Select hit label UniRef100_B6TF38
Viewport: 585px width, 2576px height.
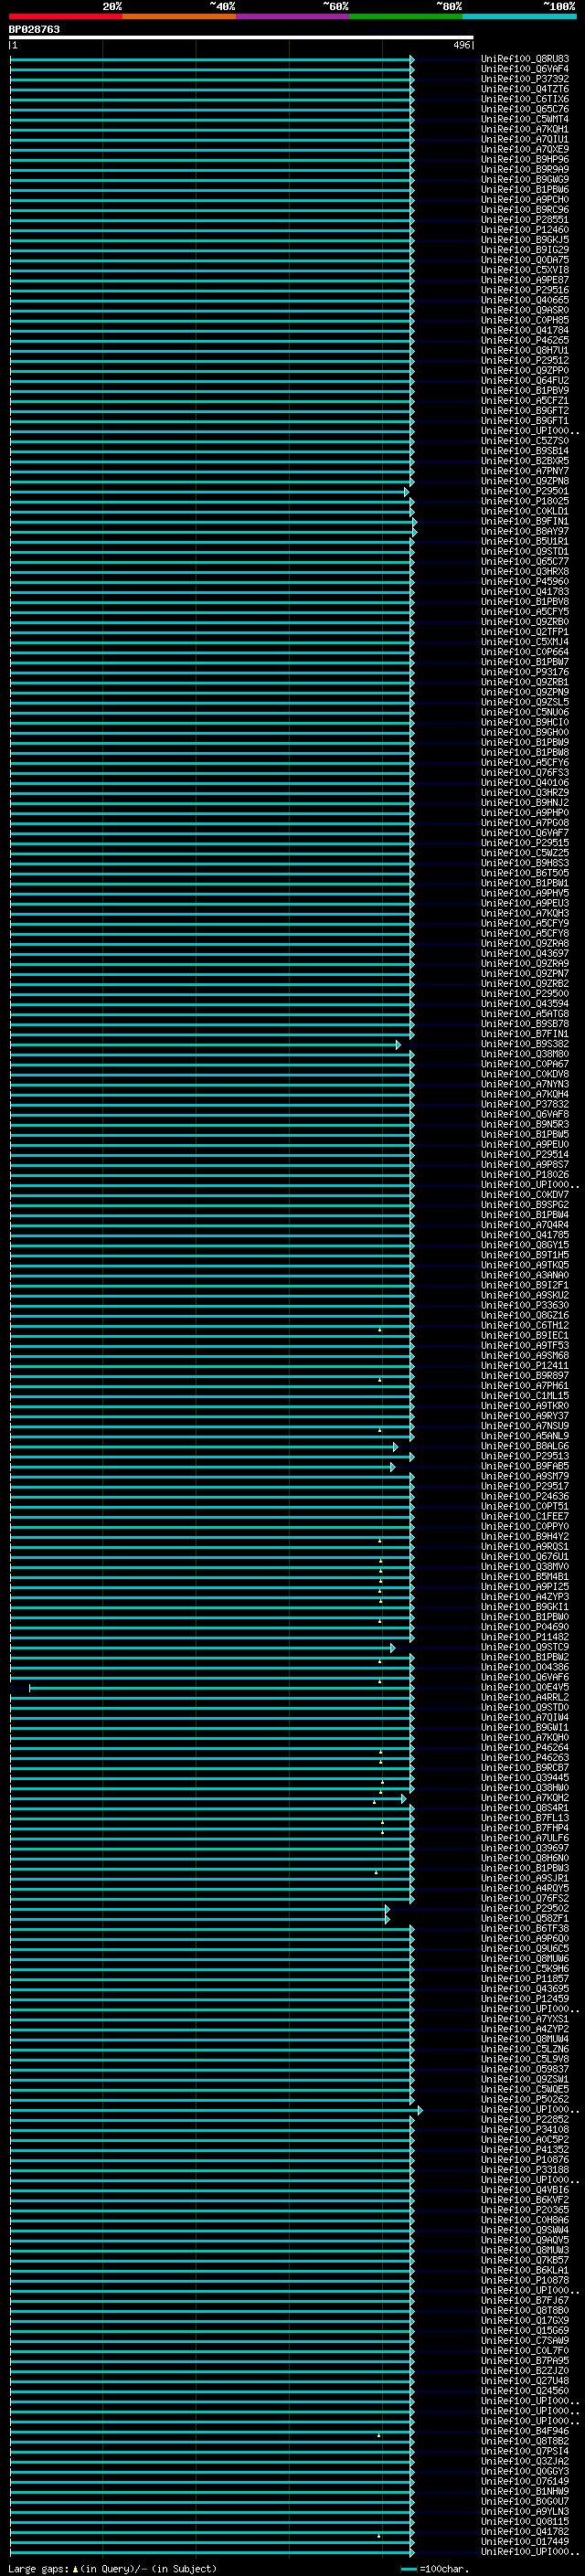[525, 1928]
